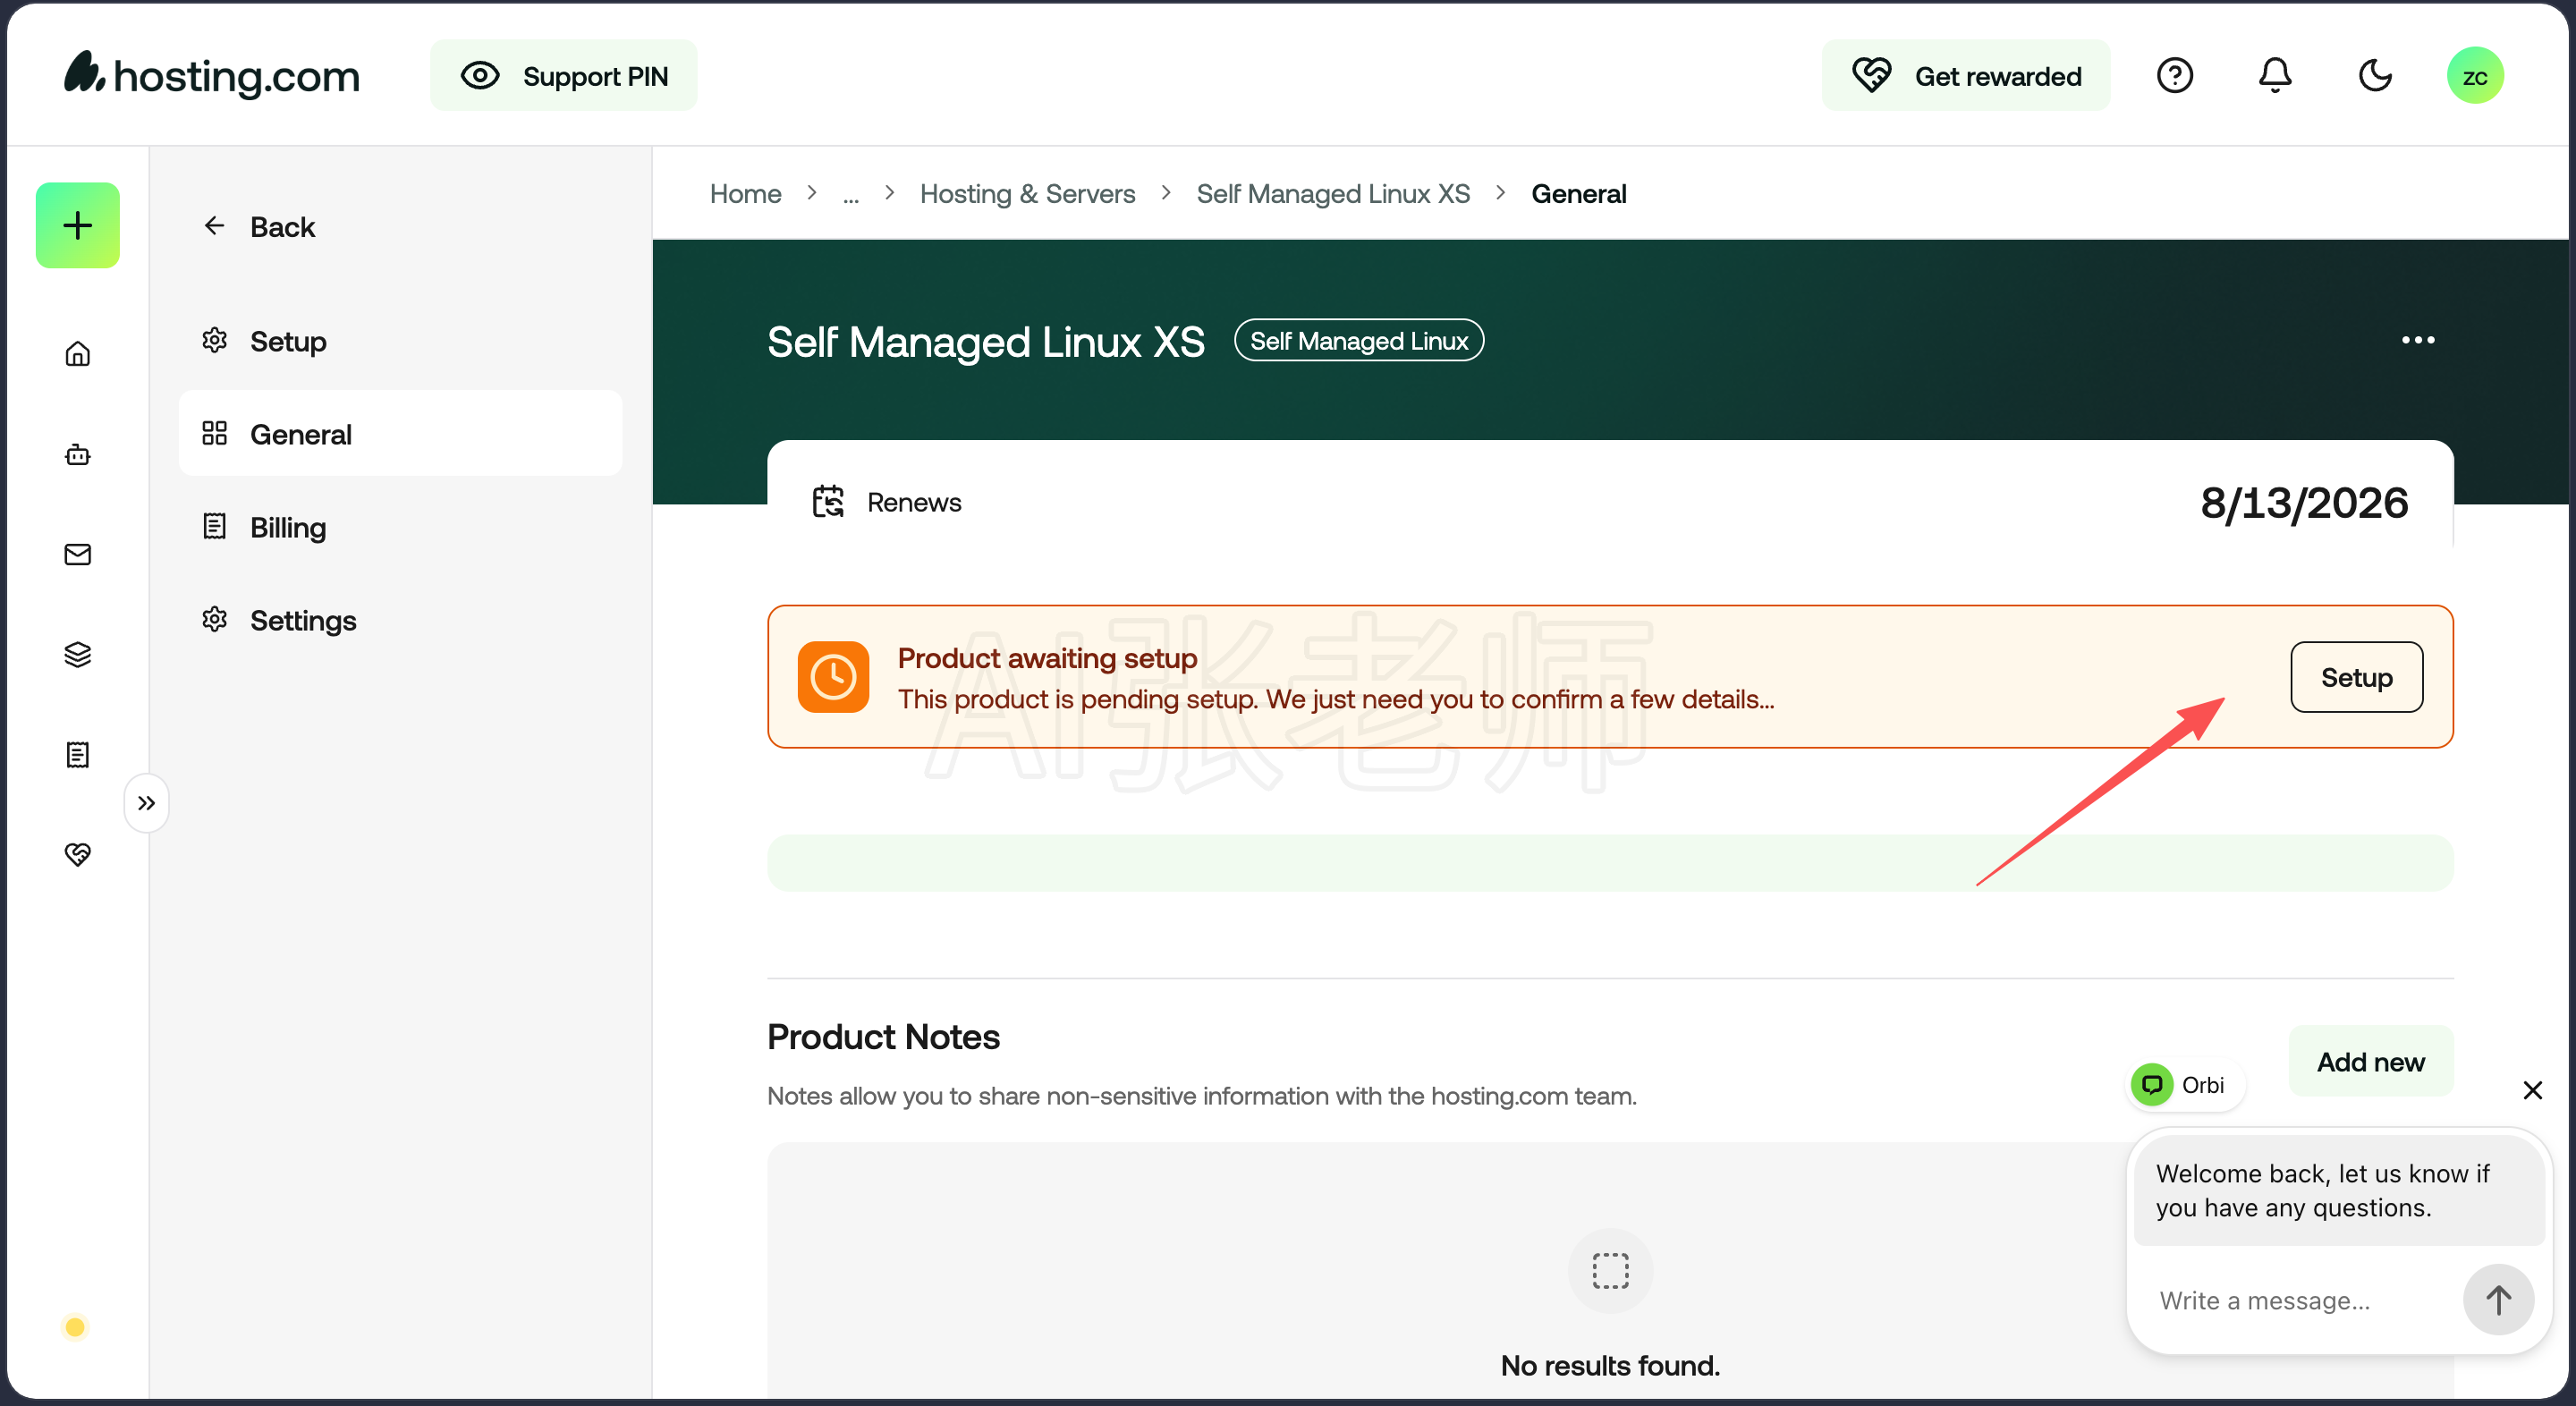The height and width of the screenshot is (1406, 2576).
Task: Click the dashed square empty-state icon
Action: (1610, 1271)
